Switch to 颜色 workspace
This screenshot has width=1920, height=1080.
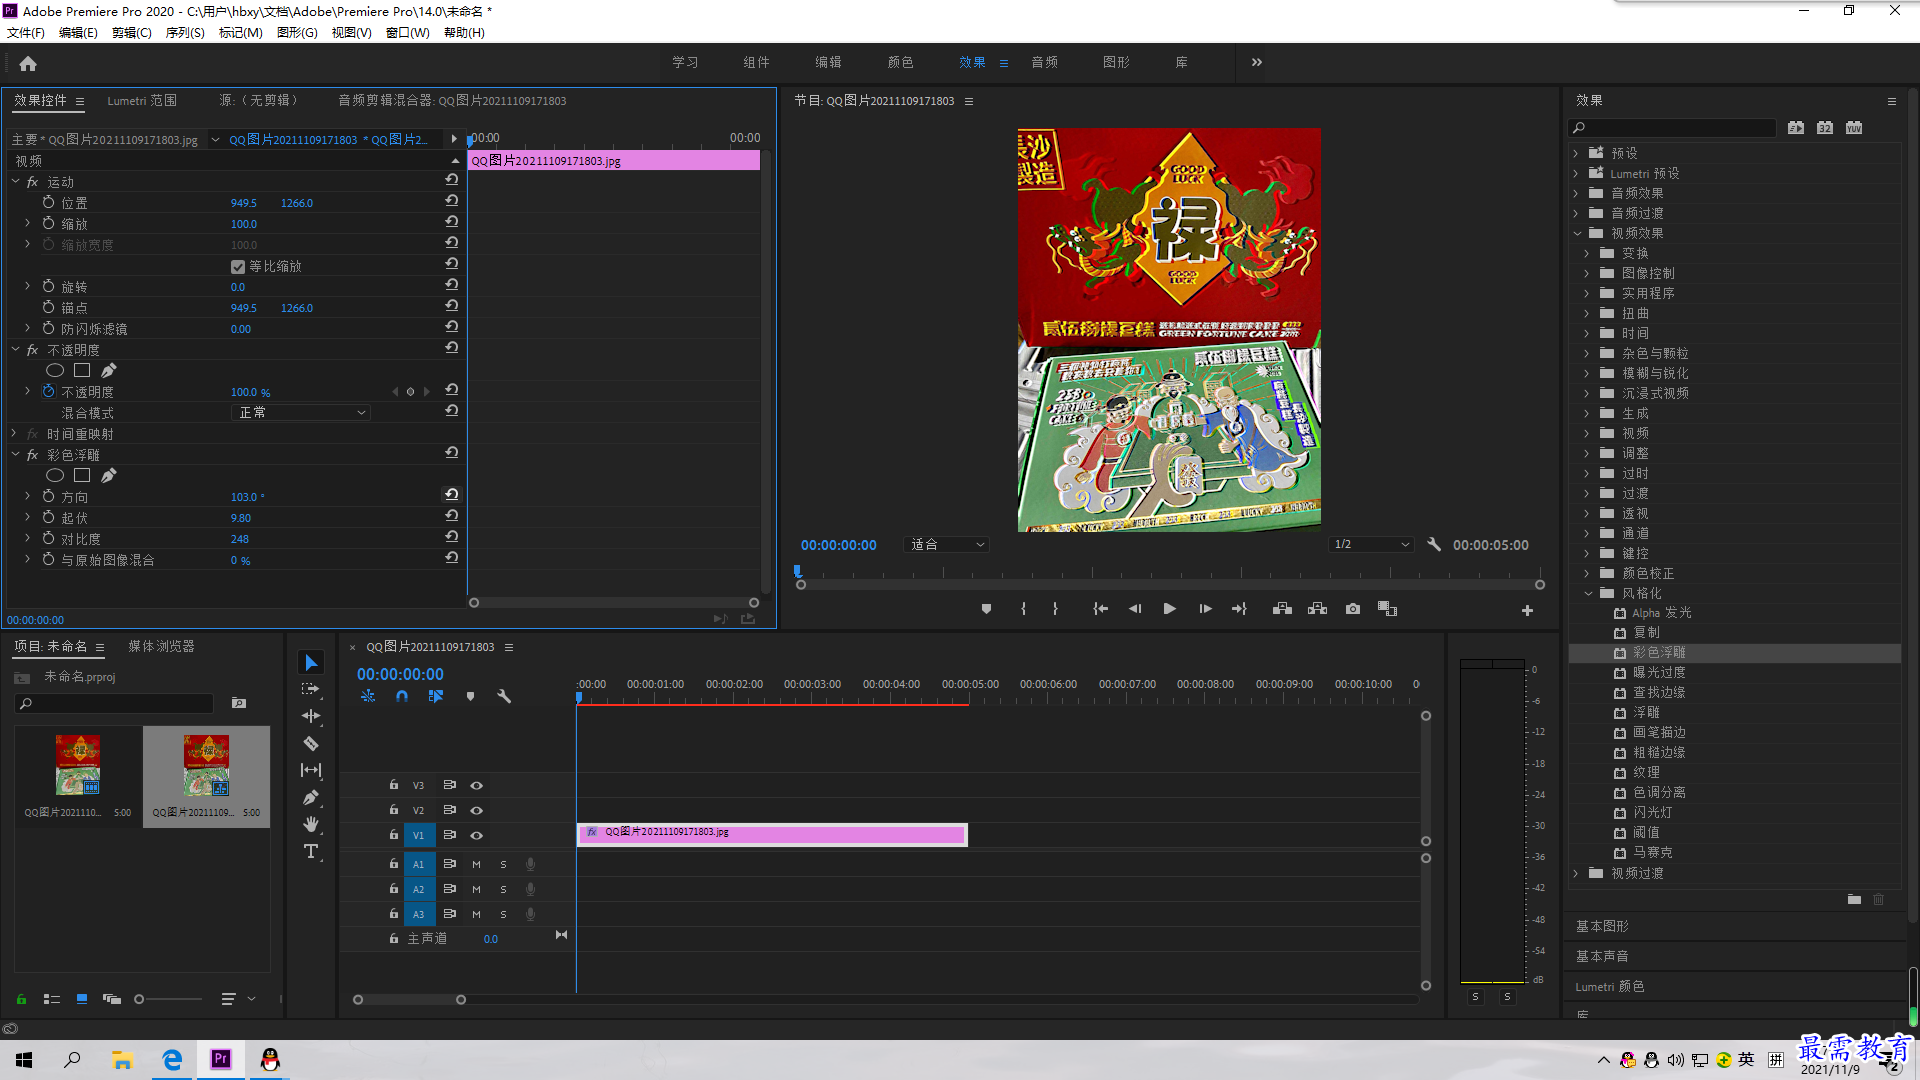pos(900,62)
